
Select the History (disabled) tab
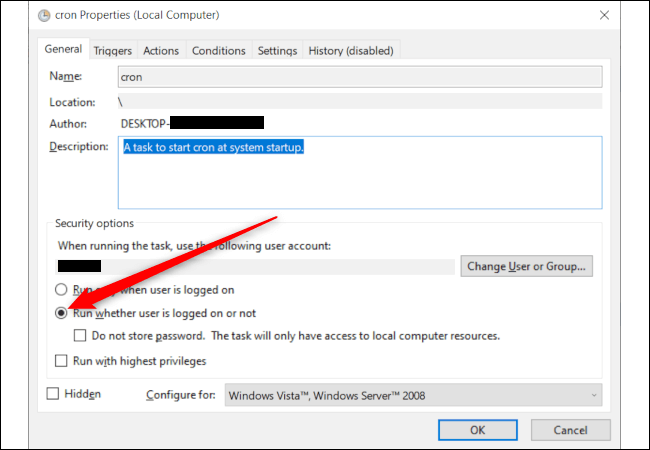[x=352, y=51]
